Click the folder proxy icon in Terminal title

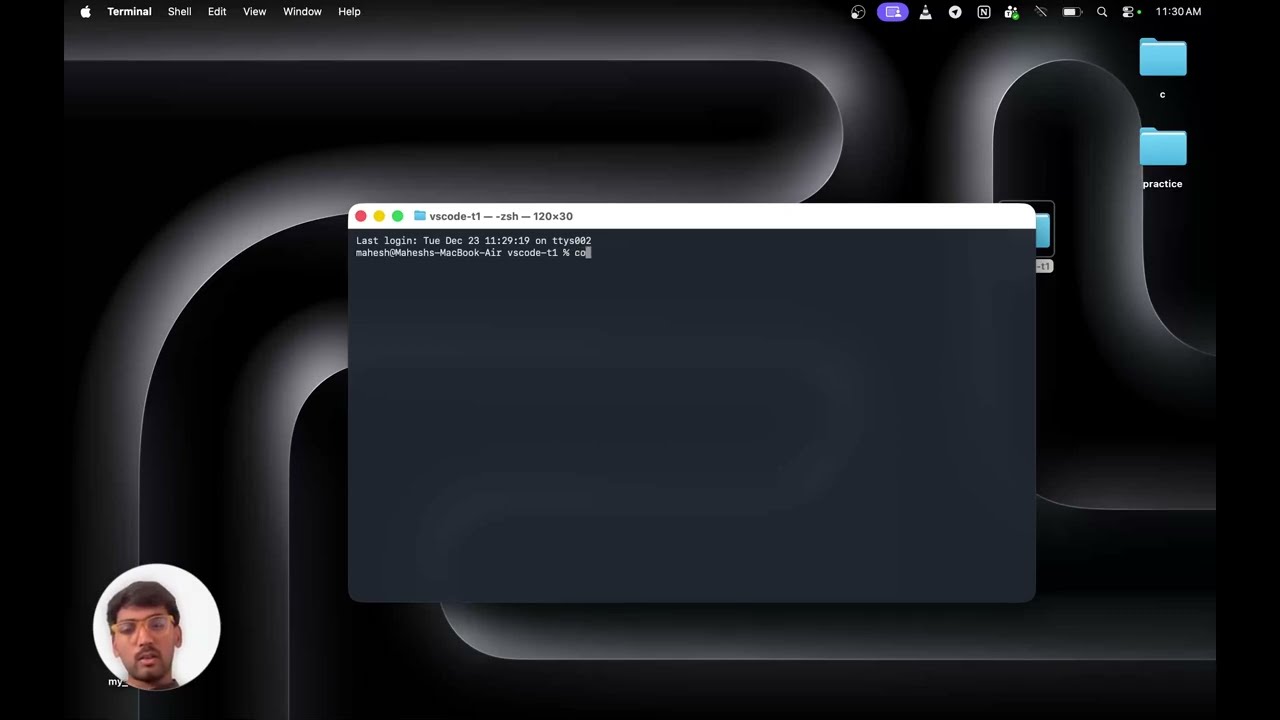420,216
